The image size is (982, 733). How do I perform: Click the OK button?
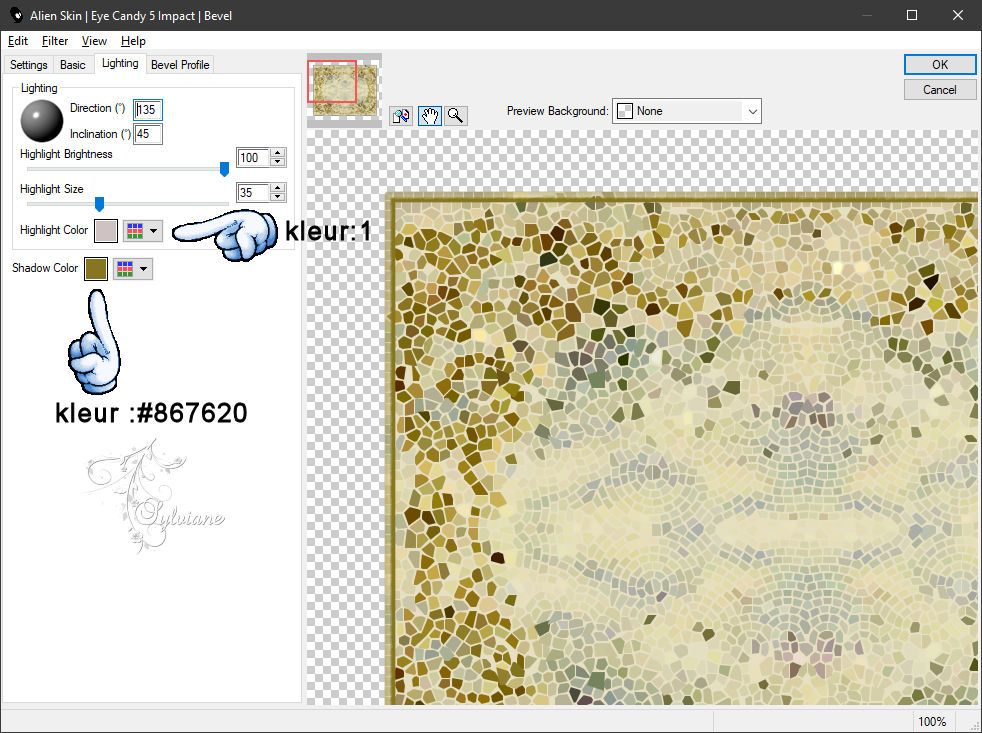(939, 65)
